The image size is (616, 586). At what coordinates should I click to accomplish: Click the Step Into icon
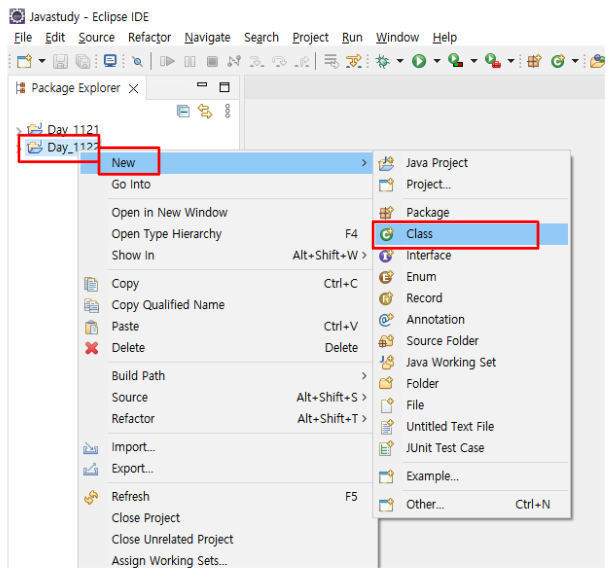pyautogui.click(x=257, y=61)
